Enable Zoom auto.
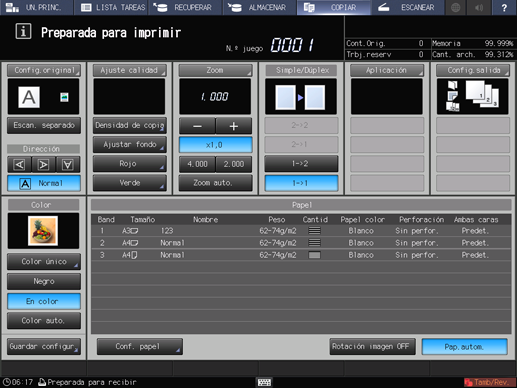Viewport: 517px width, 388px height. click(215, 183)
